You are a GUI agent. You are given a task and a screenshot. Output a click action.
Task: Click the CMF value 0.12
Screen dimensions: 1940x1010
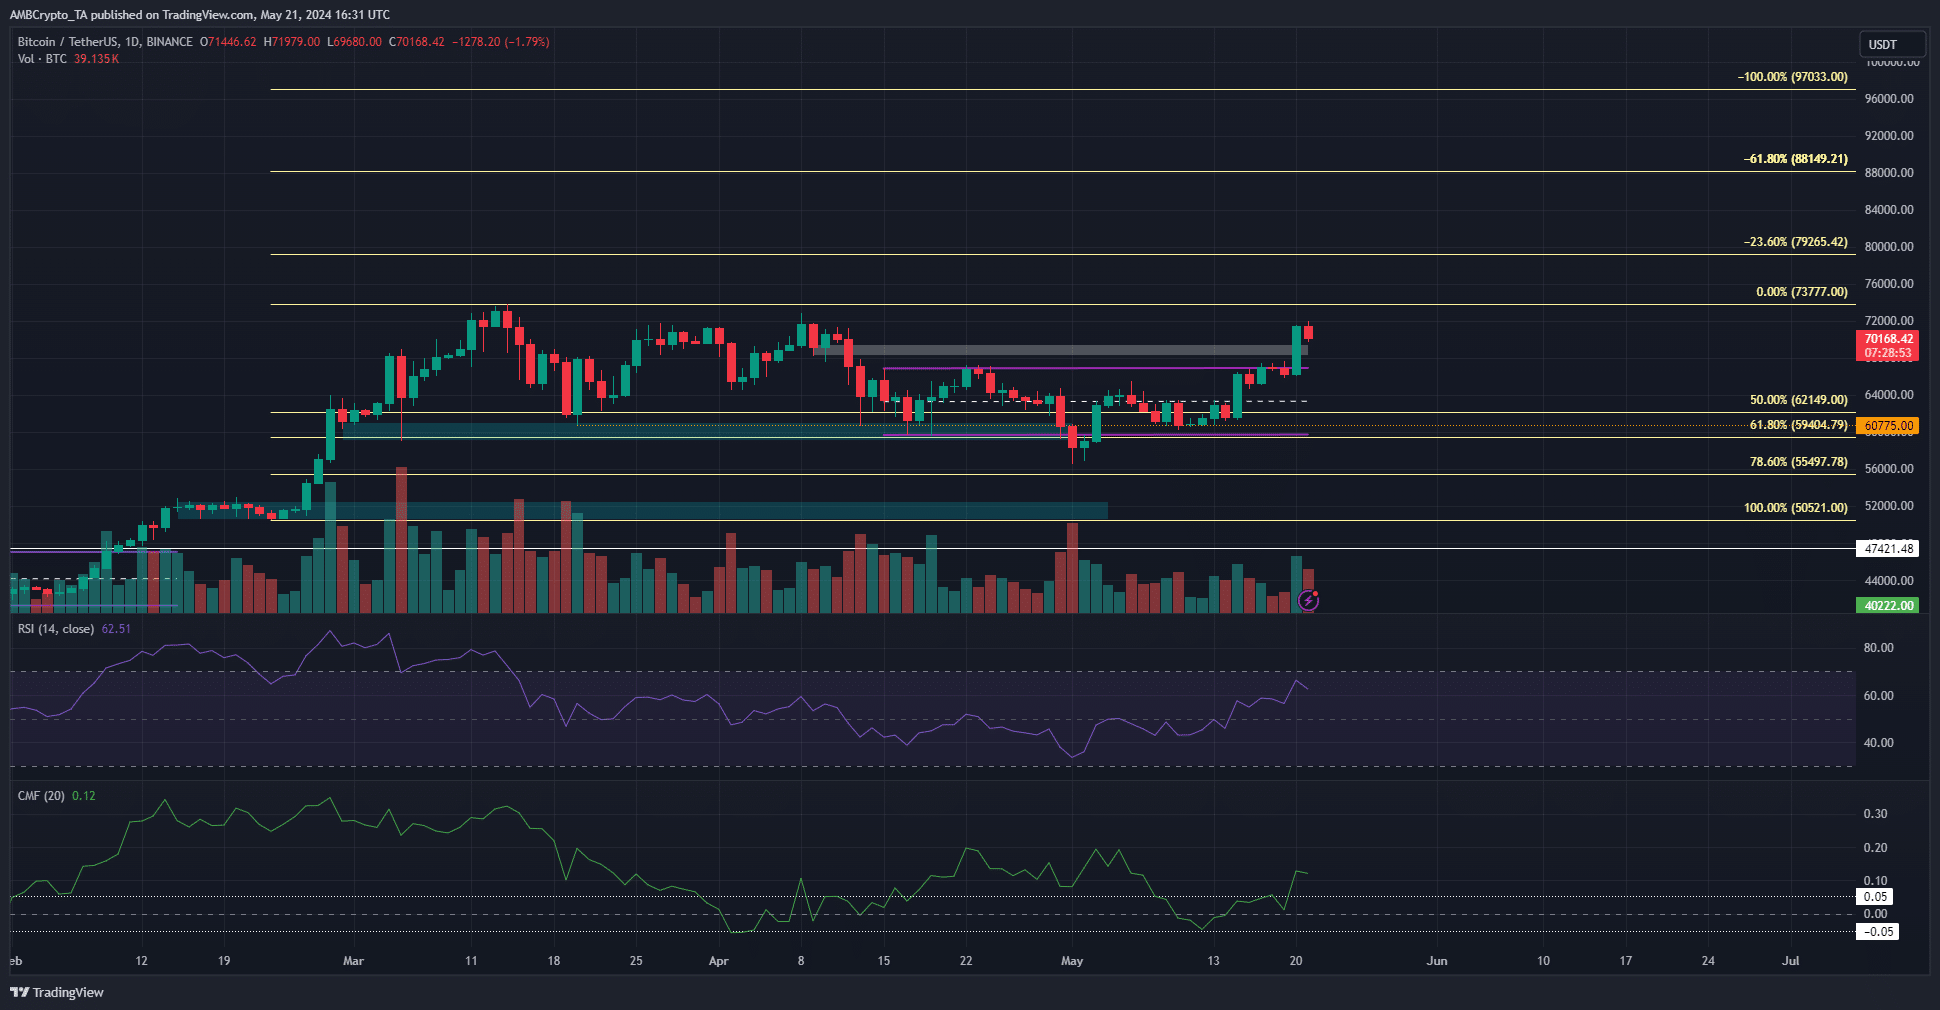coord(84,796)
